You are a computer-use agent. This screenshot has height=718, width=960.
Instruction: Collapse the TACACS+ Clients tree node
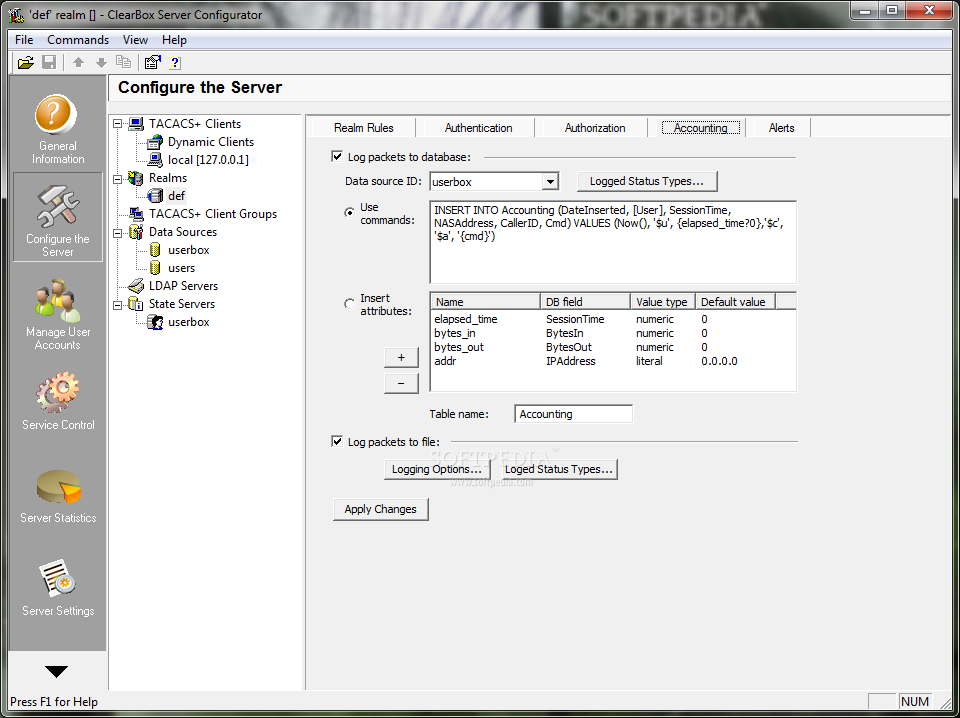point(118,124)
